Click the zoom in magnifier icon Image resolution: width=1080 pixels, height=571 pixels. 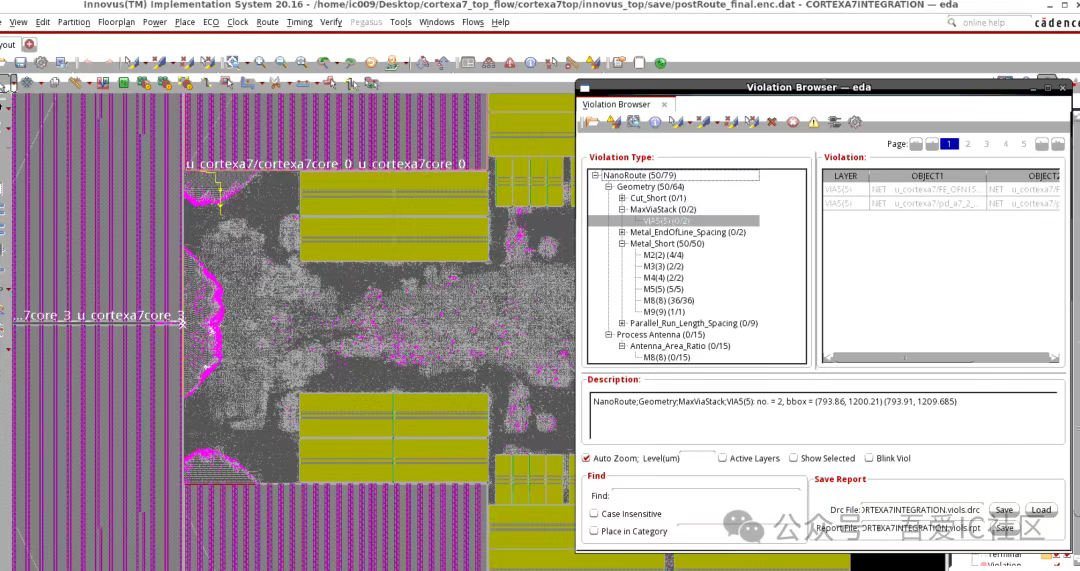pos(260,63)
